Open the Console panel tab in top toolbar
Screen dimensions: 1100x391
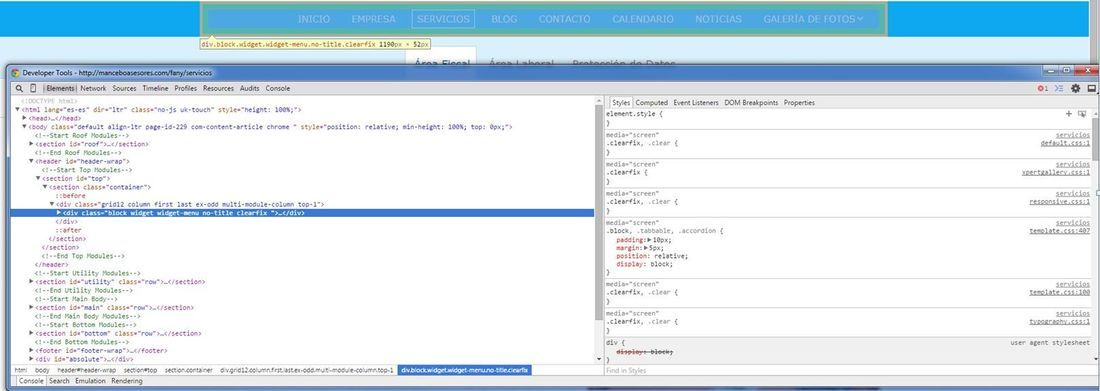278,88
